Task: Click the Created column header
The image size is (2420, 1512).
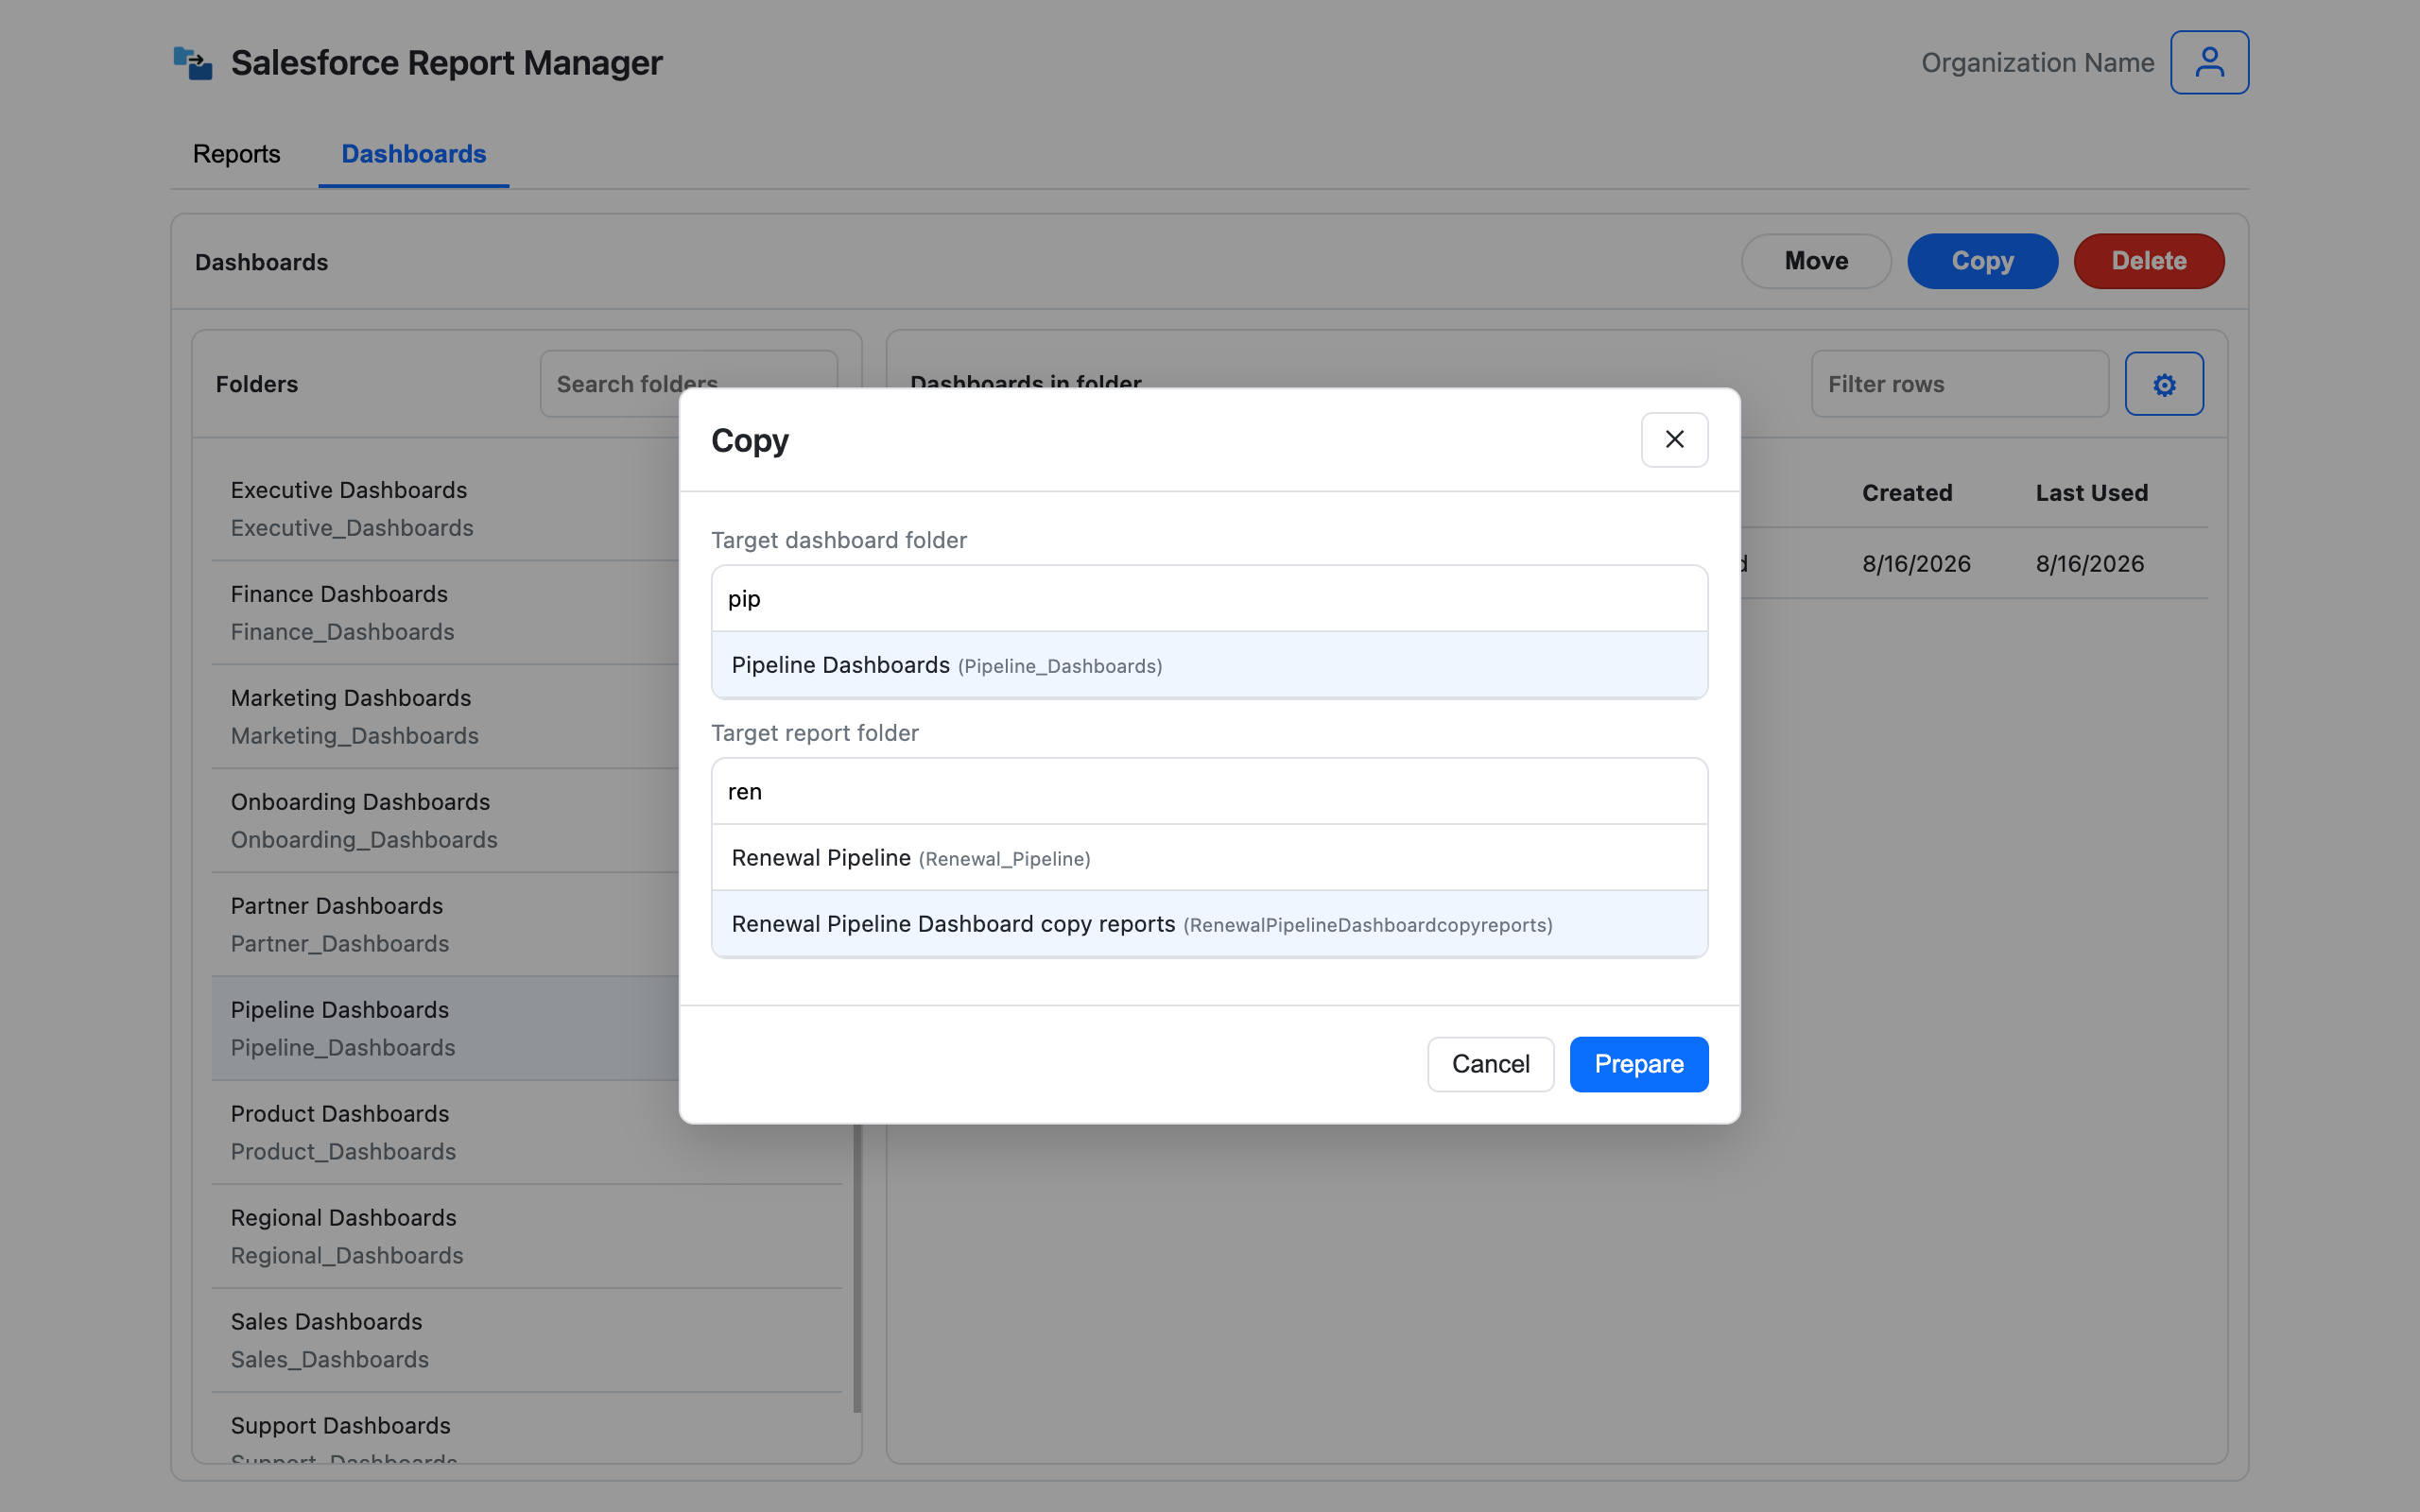Action: coord(1906,493)
